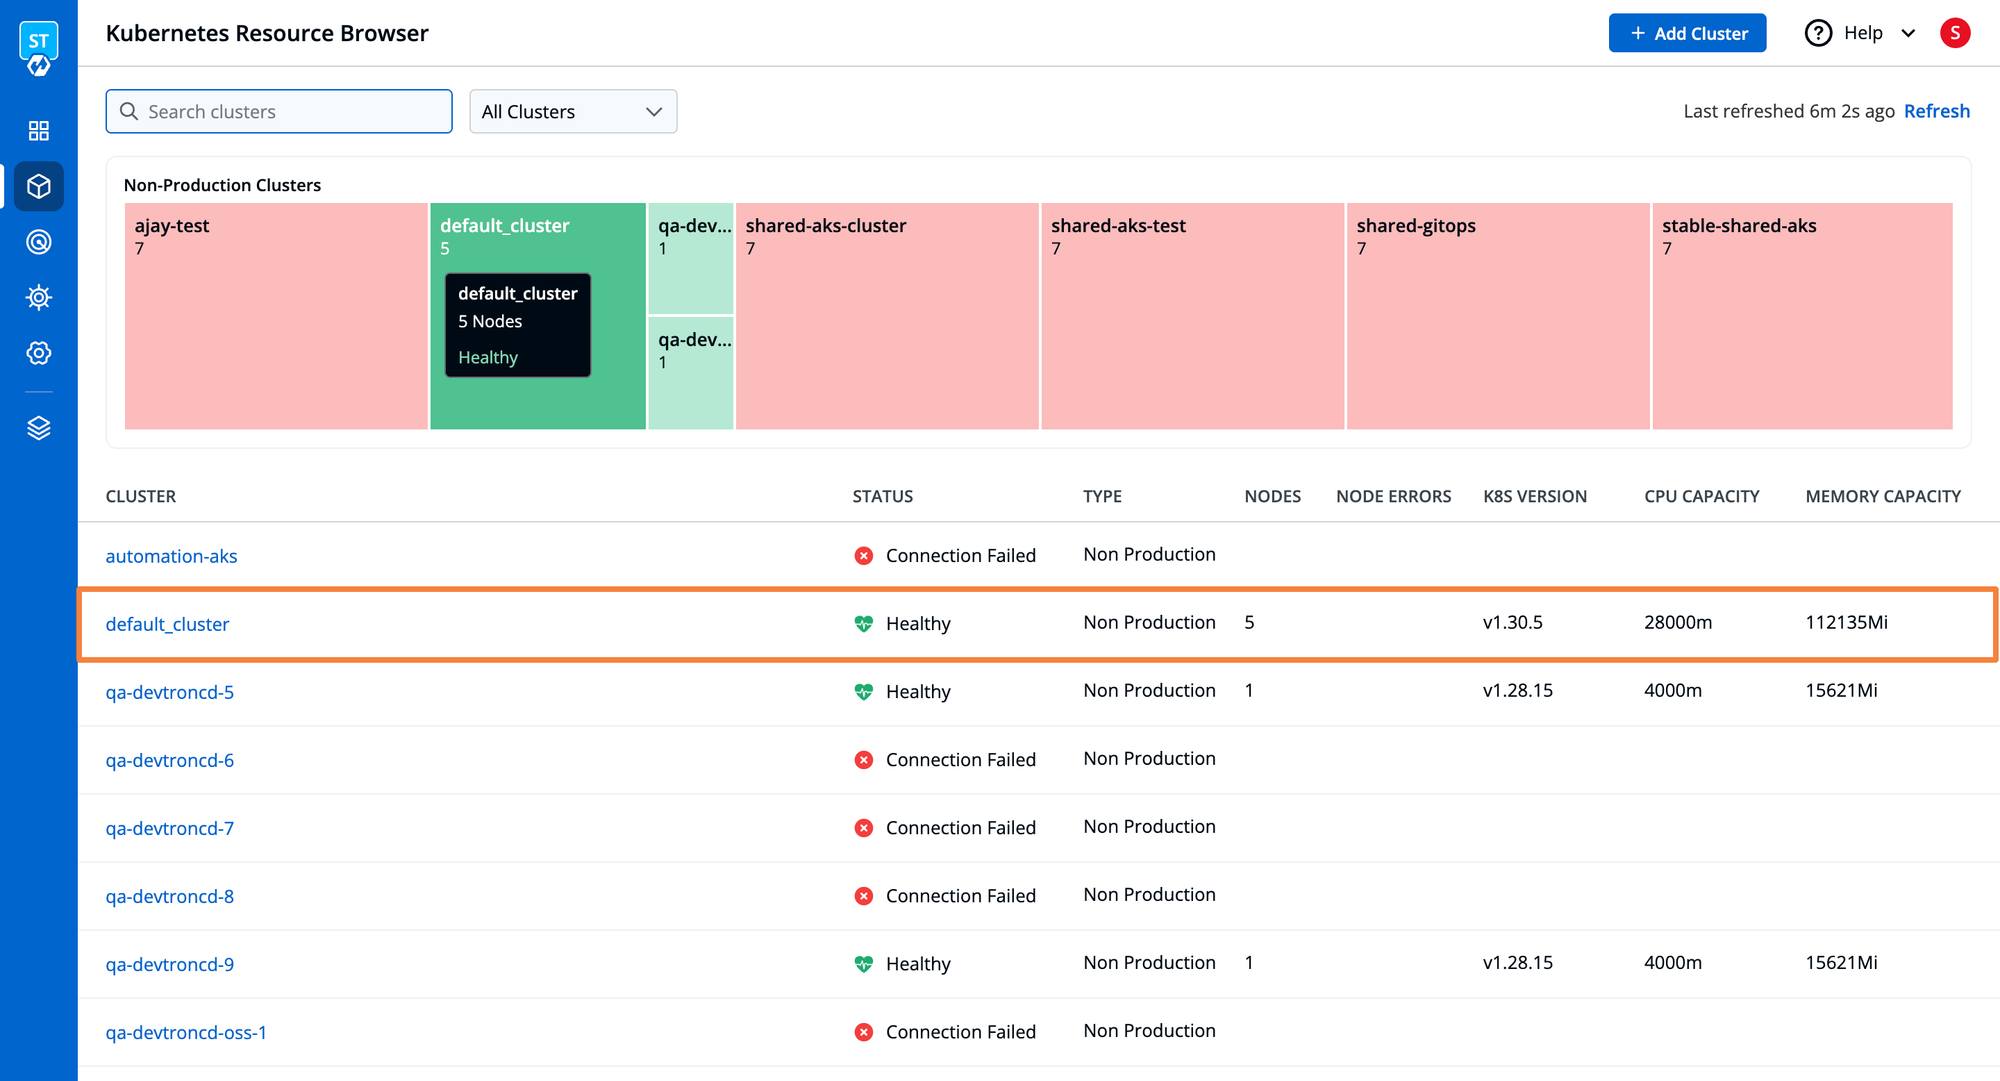Click the Healthy status icon for default_cluster

point(862,623)
